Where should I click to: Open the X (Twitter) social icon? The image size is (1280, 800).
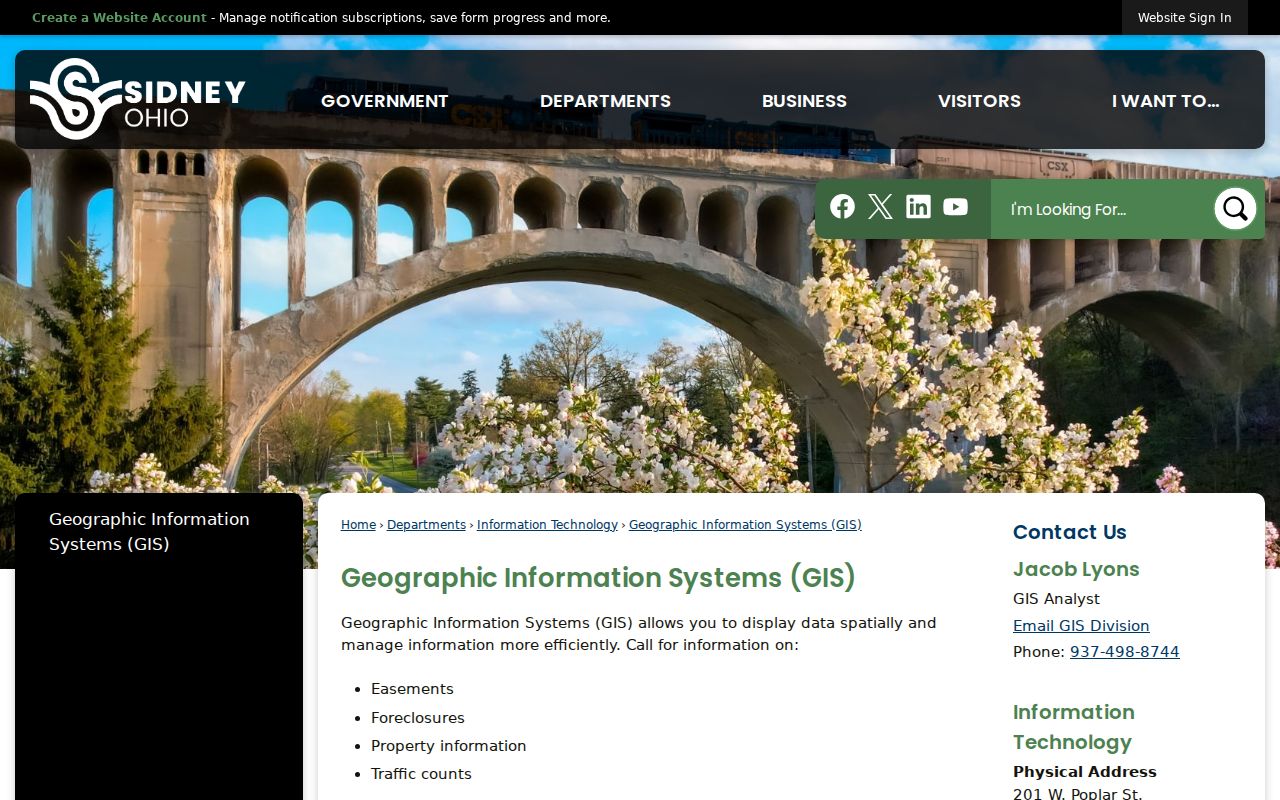coord(880,207)
